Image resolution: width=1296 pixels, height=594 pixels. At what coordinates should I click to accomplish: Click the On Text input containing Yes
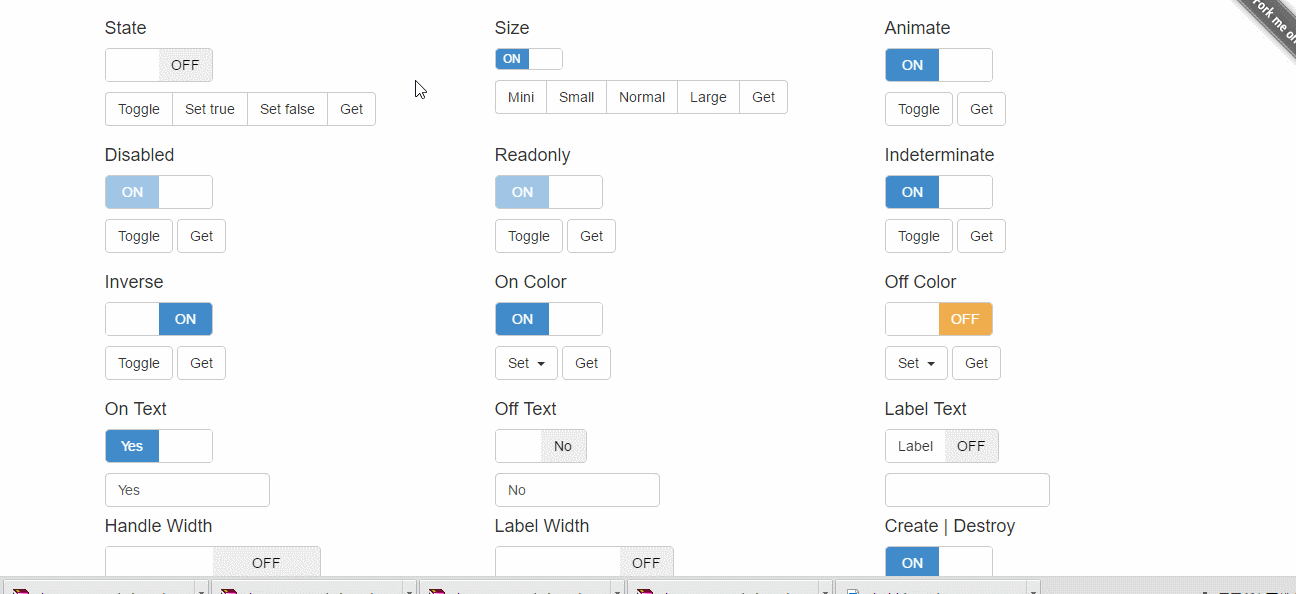pyautogui.click(x=187, y=490)
